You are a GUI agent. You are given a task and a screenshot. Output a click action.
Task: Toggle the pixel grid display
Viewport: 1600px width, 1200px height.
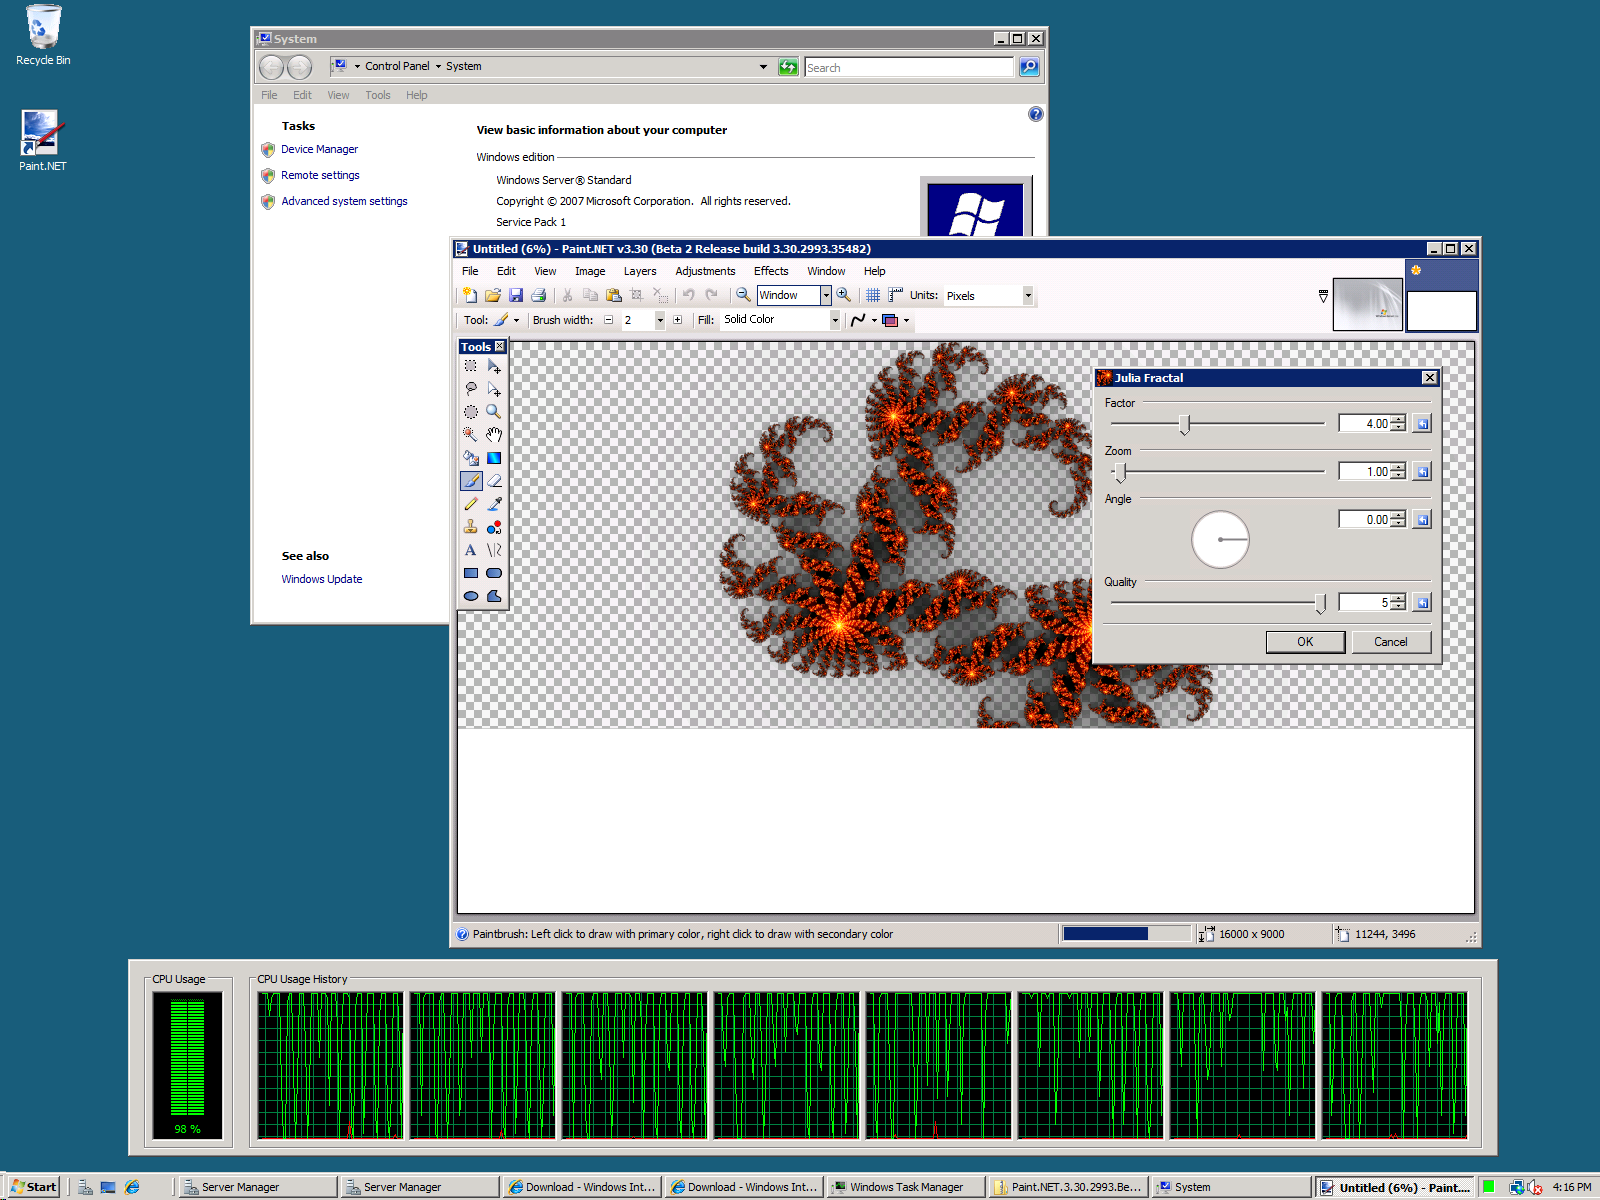pos(873,295)
